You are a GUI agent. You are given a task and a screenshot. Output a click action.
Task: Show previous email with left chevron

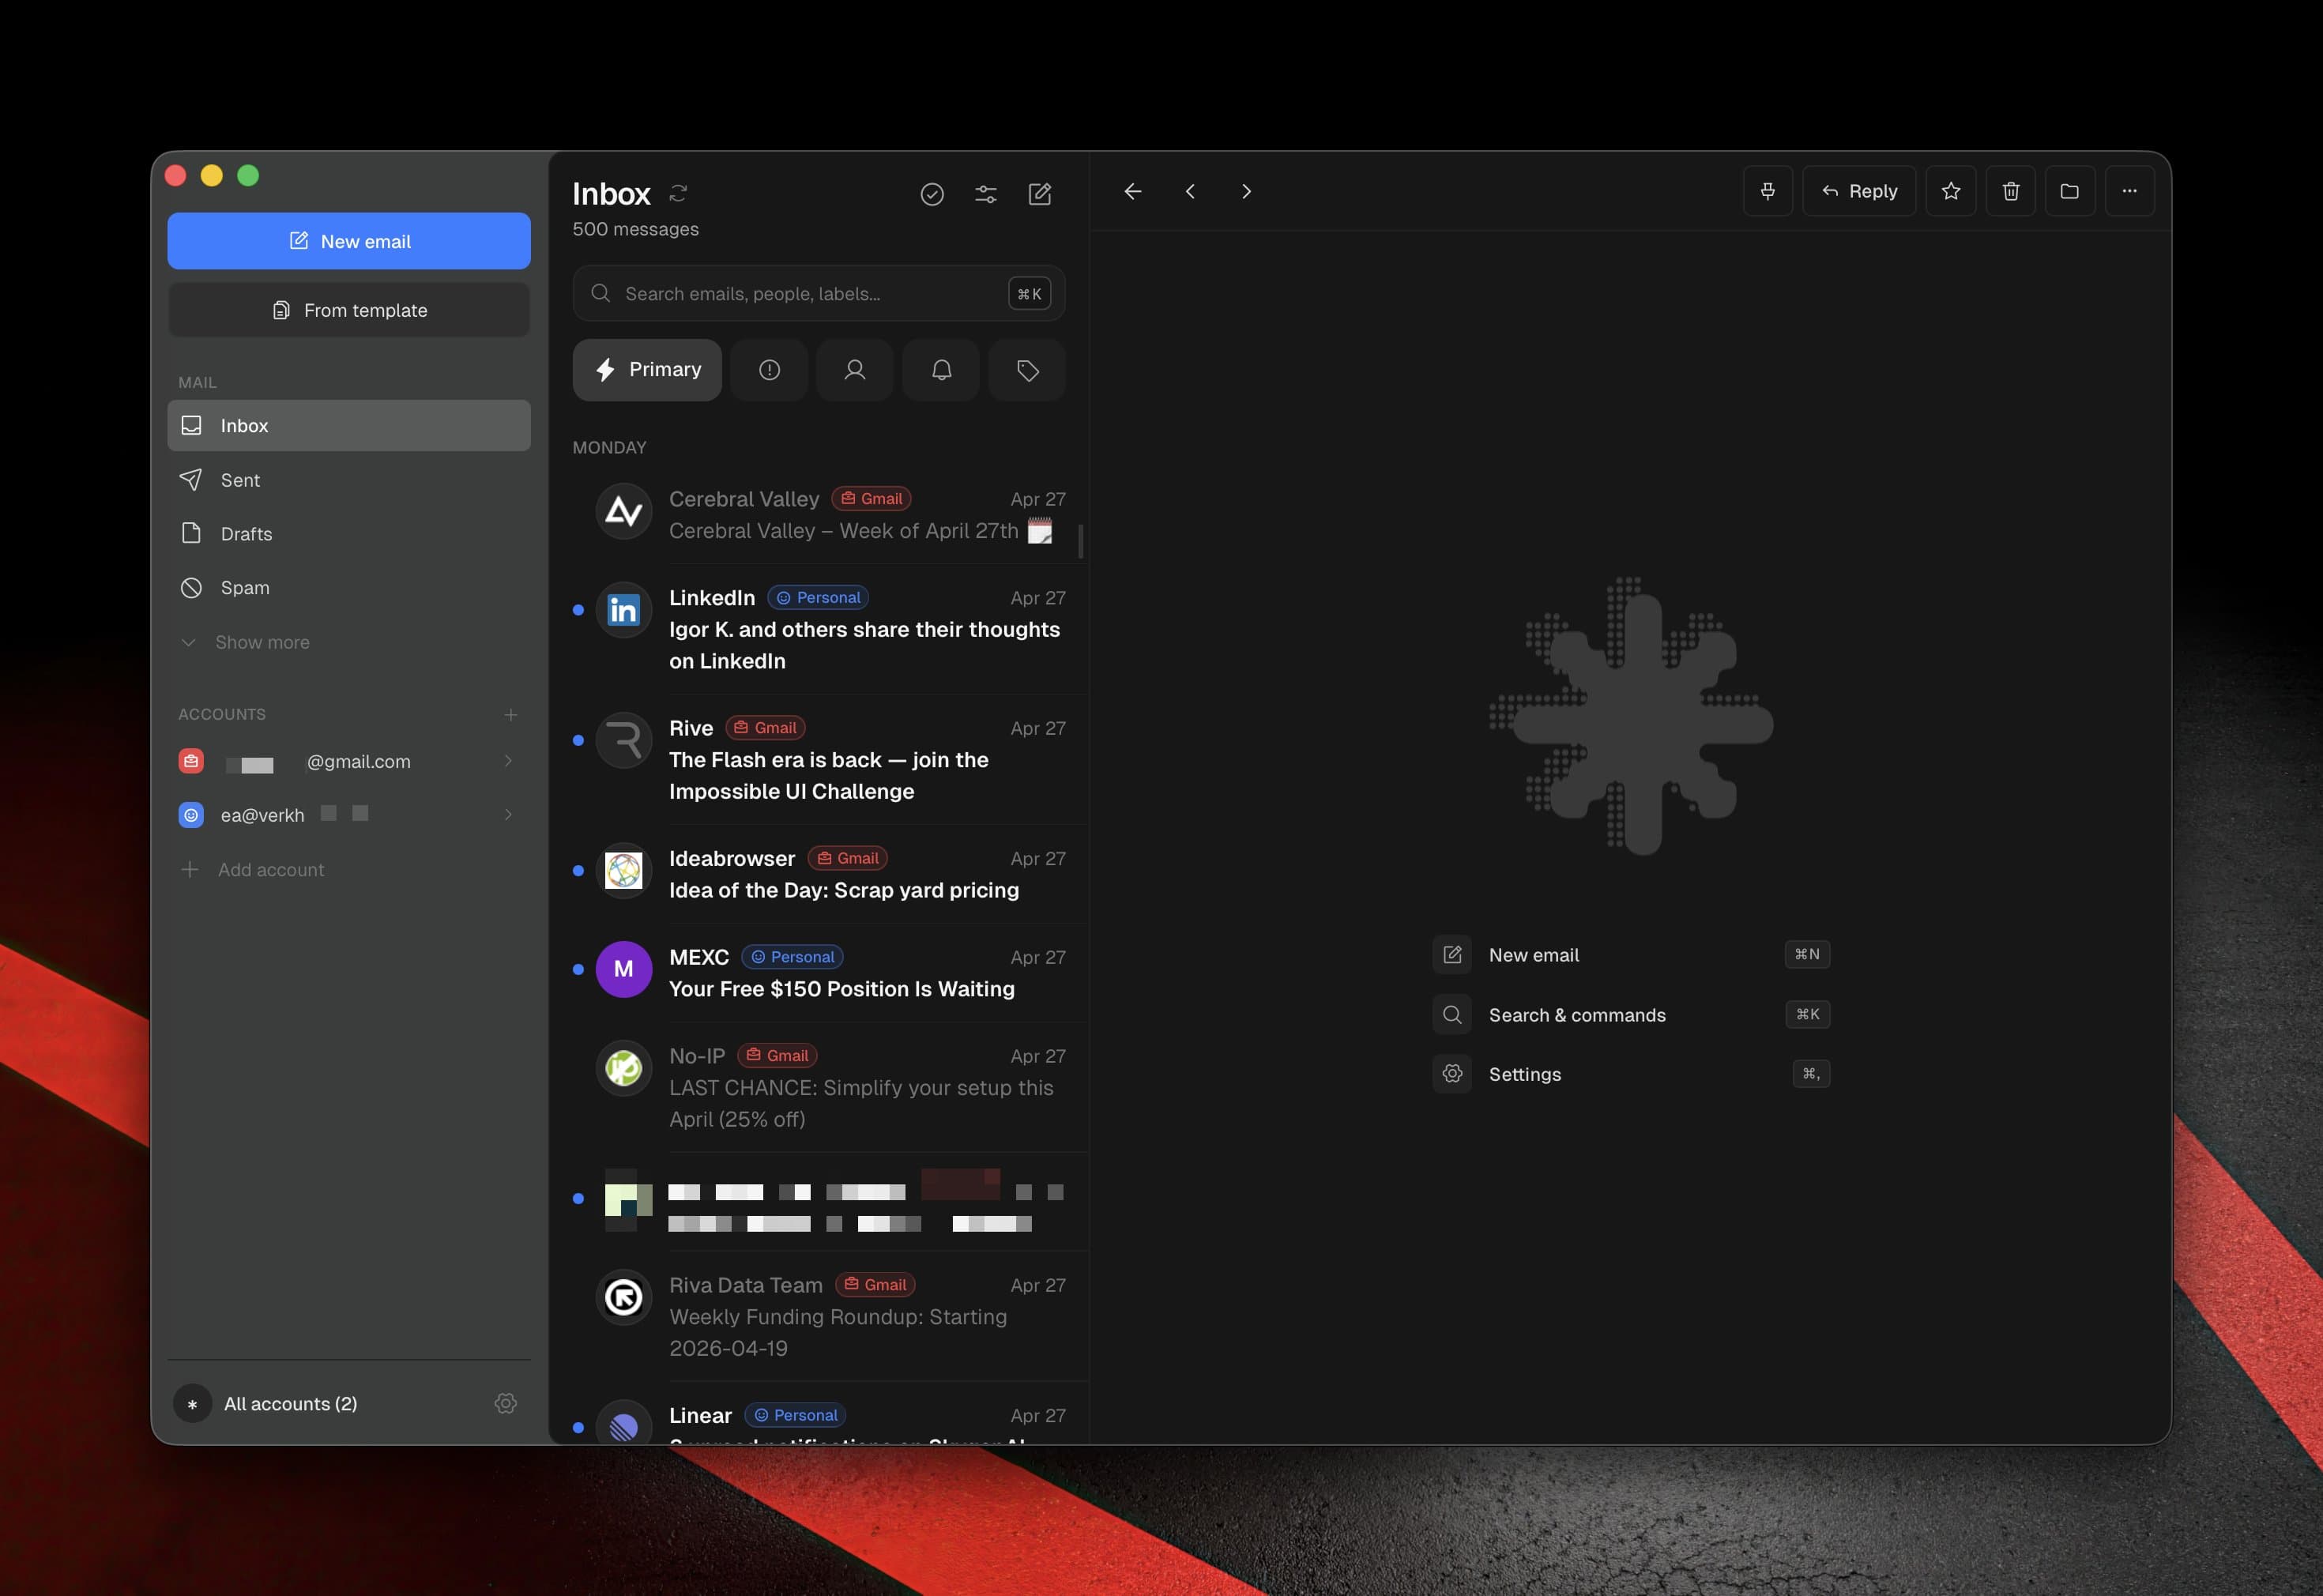[1190, 191]
